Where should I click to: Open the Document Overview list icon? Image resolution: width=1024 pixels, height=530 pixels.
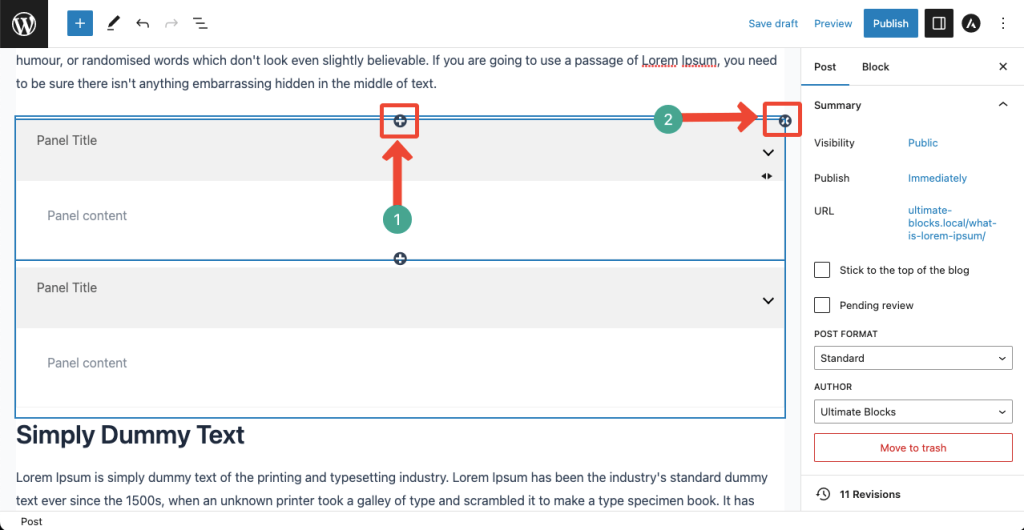200,23
